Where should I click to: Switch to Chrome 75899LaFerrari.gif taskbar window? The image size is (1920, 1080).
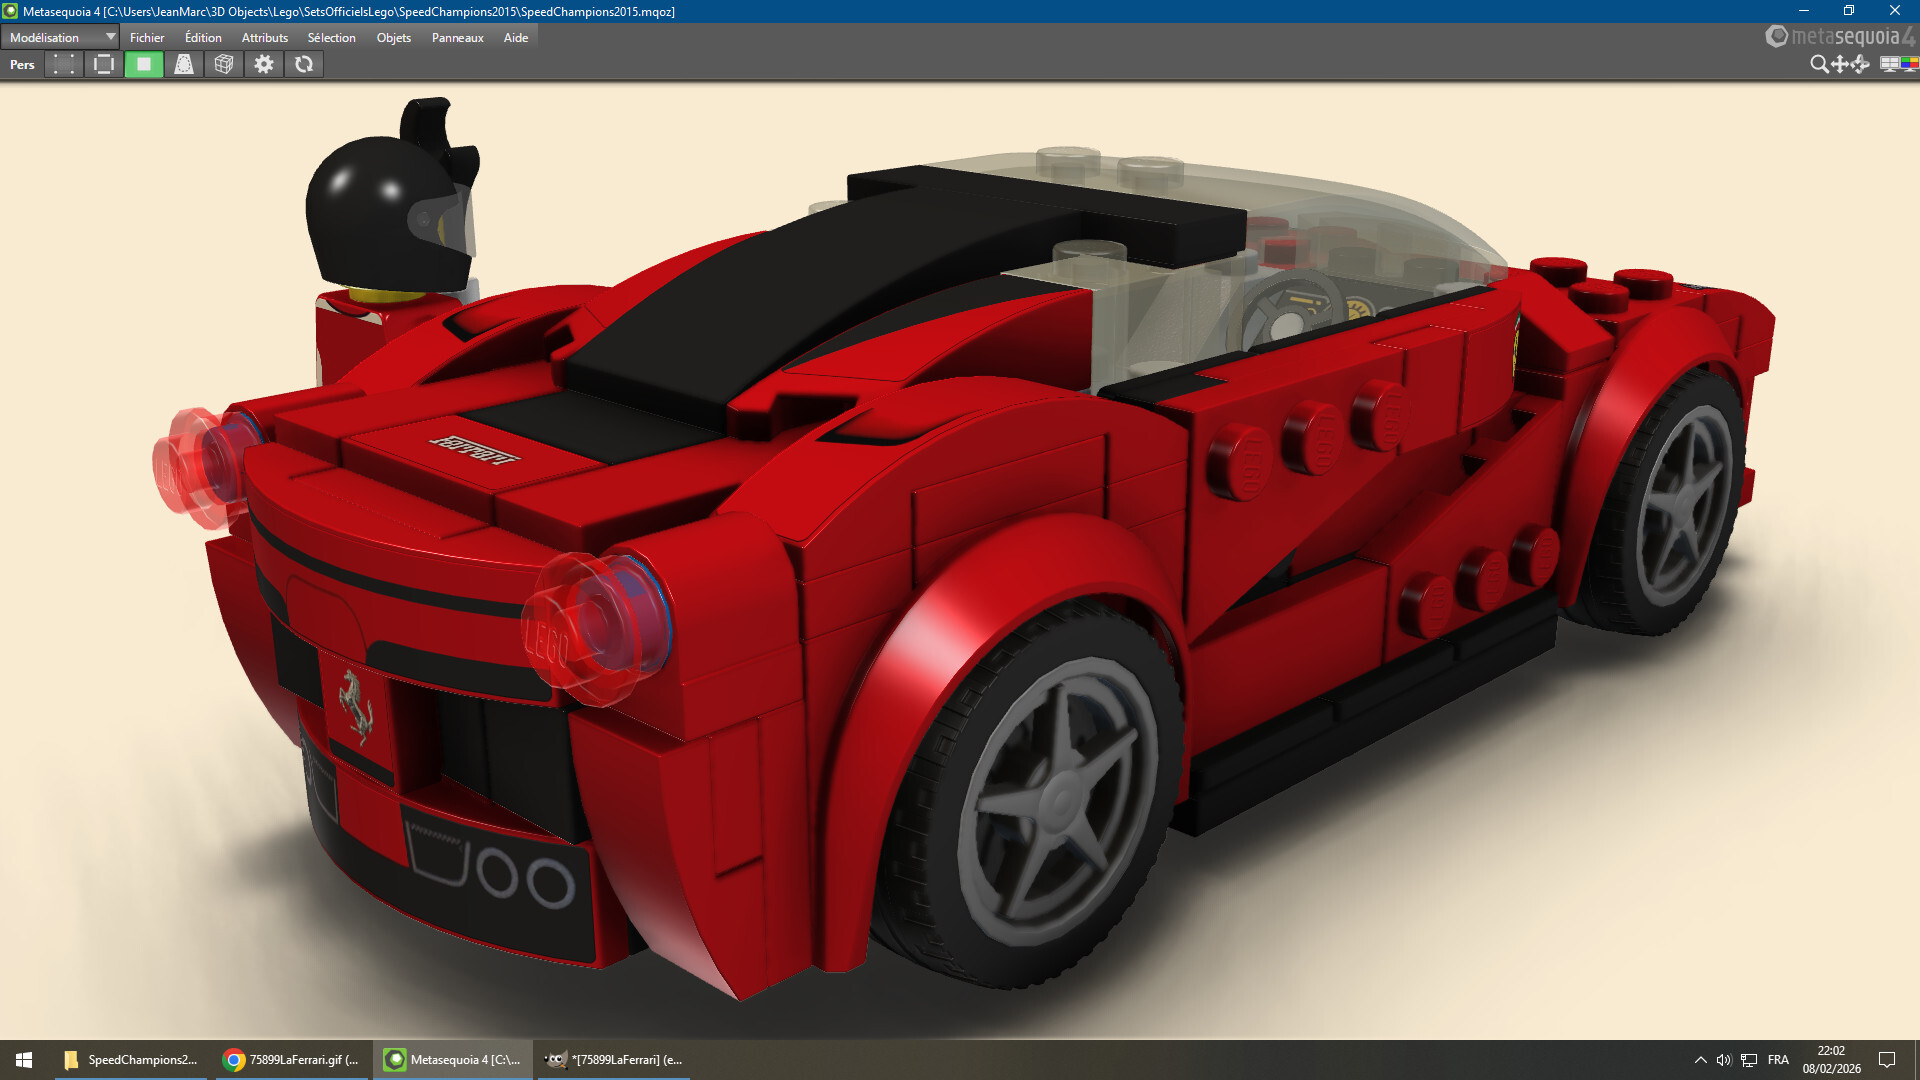(x=291, y=1060)
